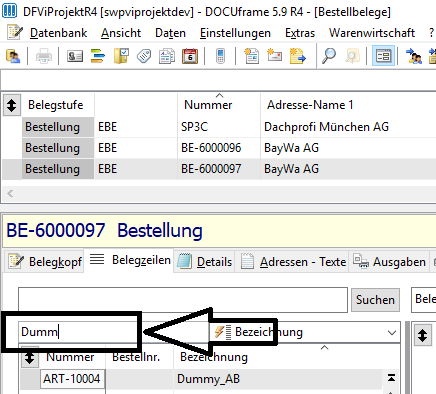Open the Bezeichnung dropdown arrow
This screenshot has height=394, width=436.
pos(392,332)
